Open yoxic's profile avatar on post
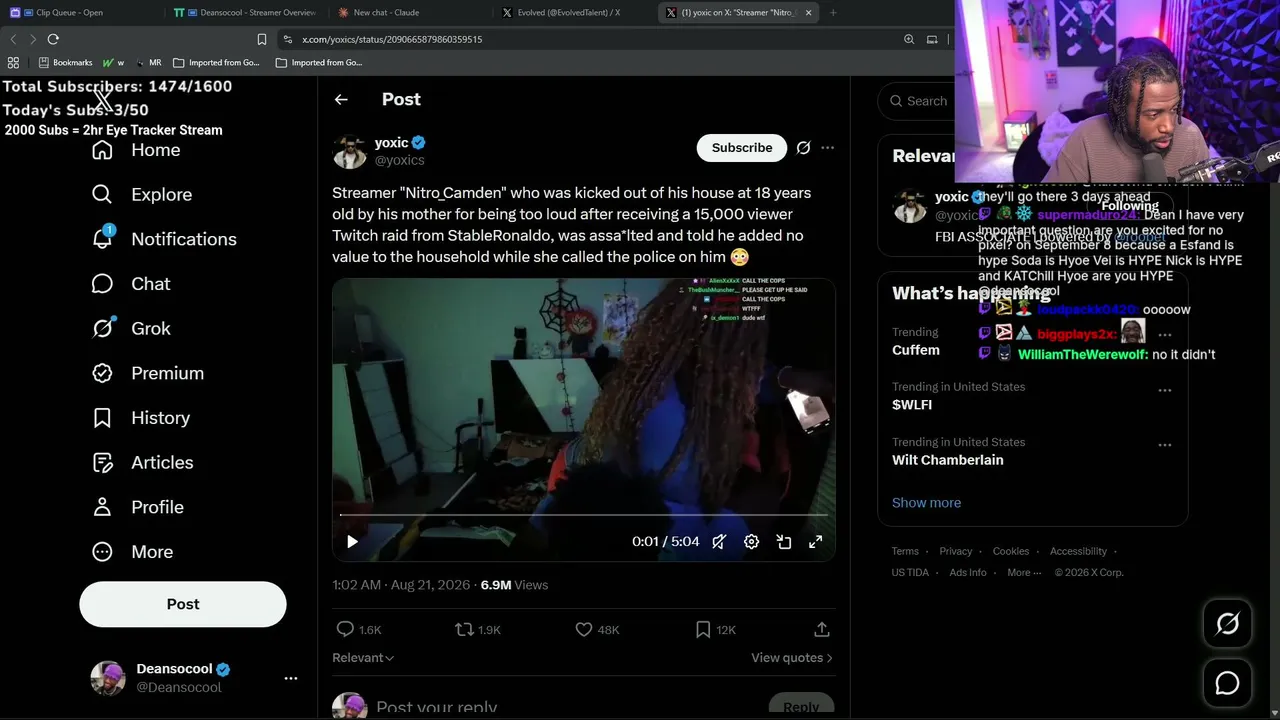This screenshot has height=720, width=1280. pyautogui.click(x=350, y=152)
